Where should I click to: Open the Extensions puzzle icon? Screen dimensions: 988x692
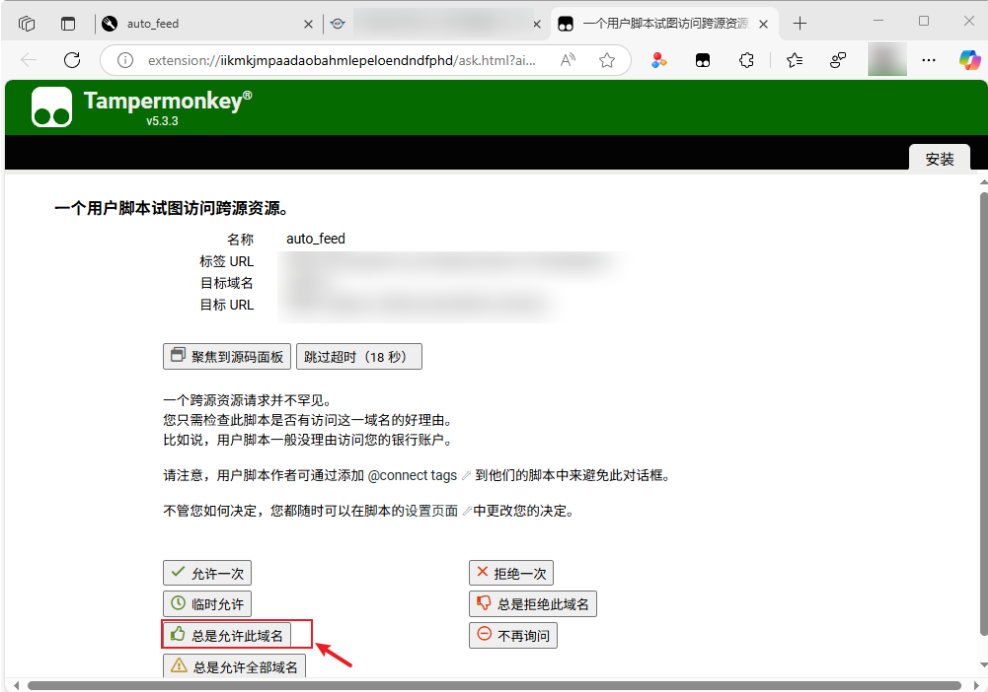[x=746, y=60]
